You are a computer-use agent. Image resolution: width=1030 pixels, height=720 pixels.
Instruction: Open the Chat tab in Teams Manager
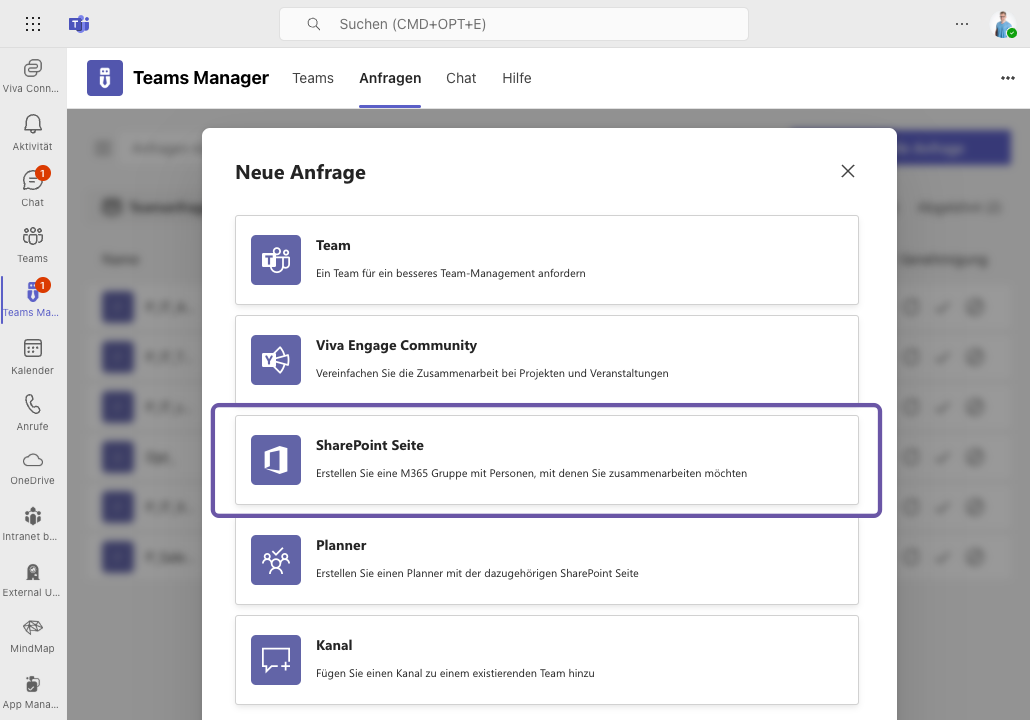point(461,78)
